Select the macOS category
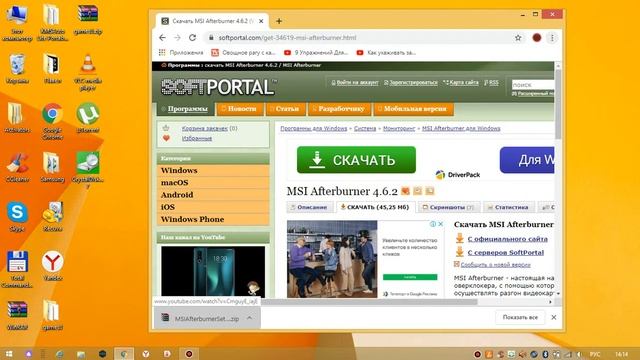Image resolution: width=640 pixels, height=360 pixels. coord(213,183)
